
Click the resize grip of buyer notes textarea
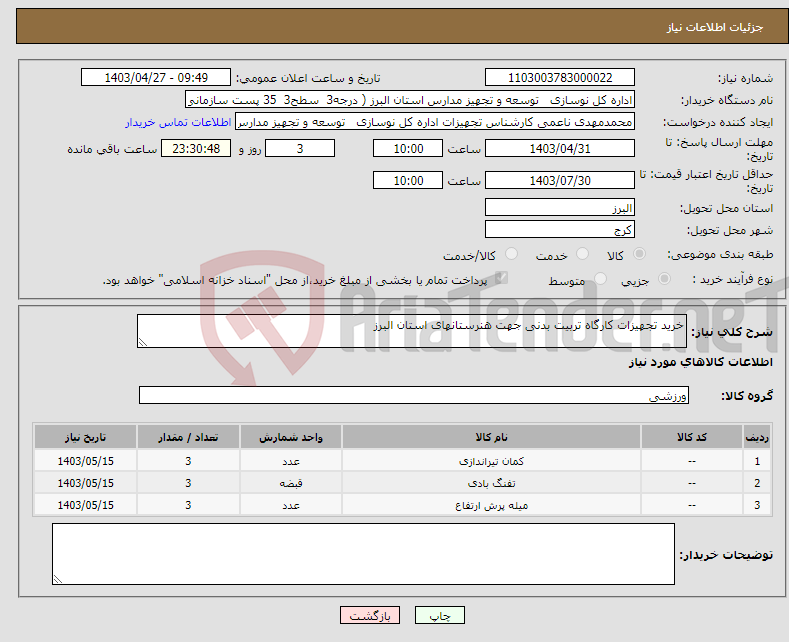(x=58, y=579)
